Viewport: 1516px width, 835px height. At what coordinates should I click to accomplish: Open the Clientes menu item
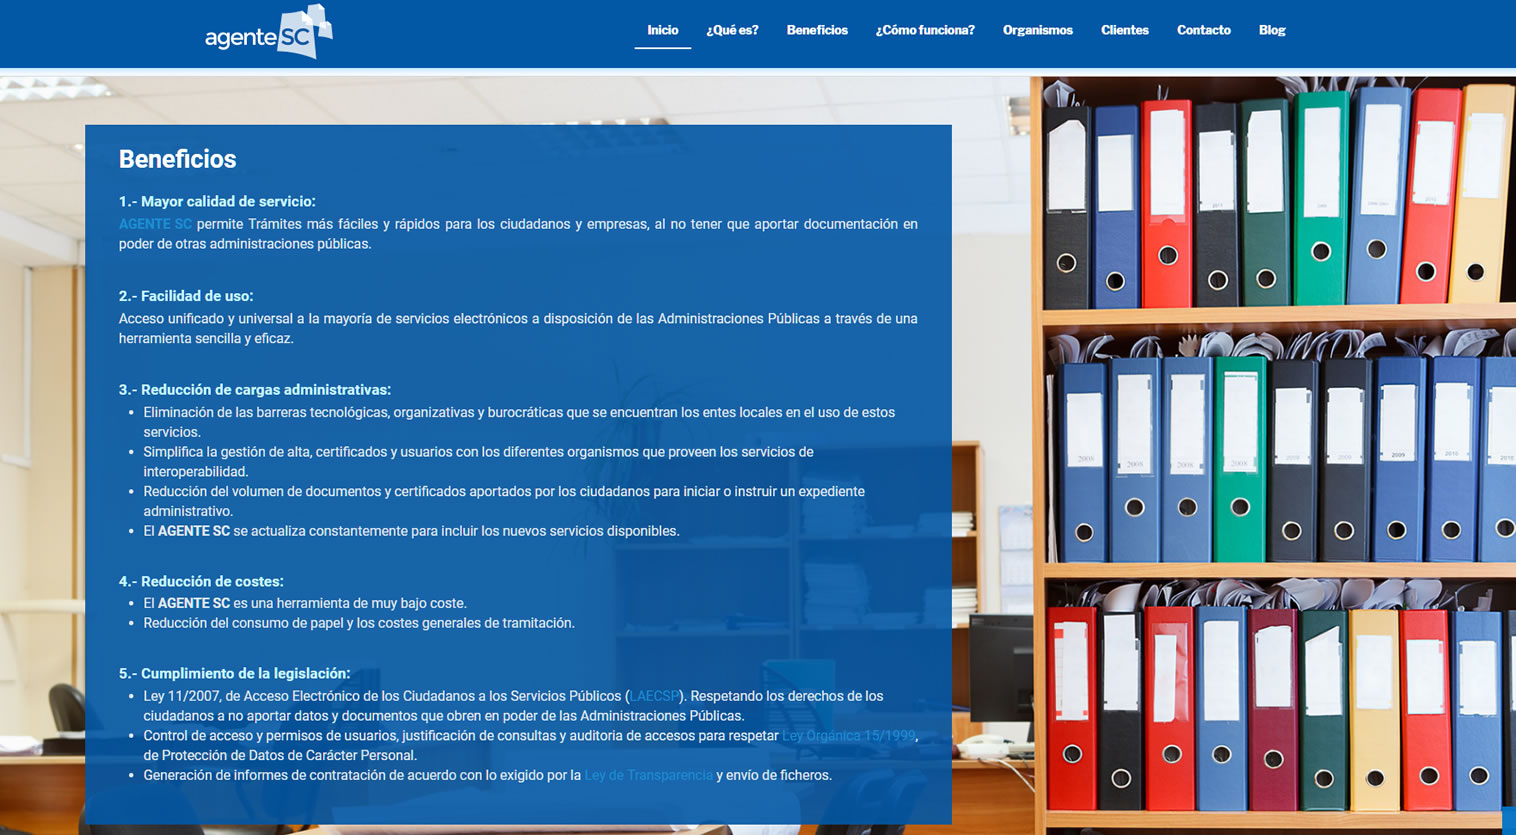(x=1125, y=30)
